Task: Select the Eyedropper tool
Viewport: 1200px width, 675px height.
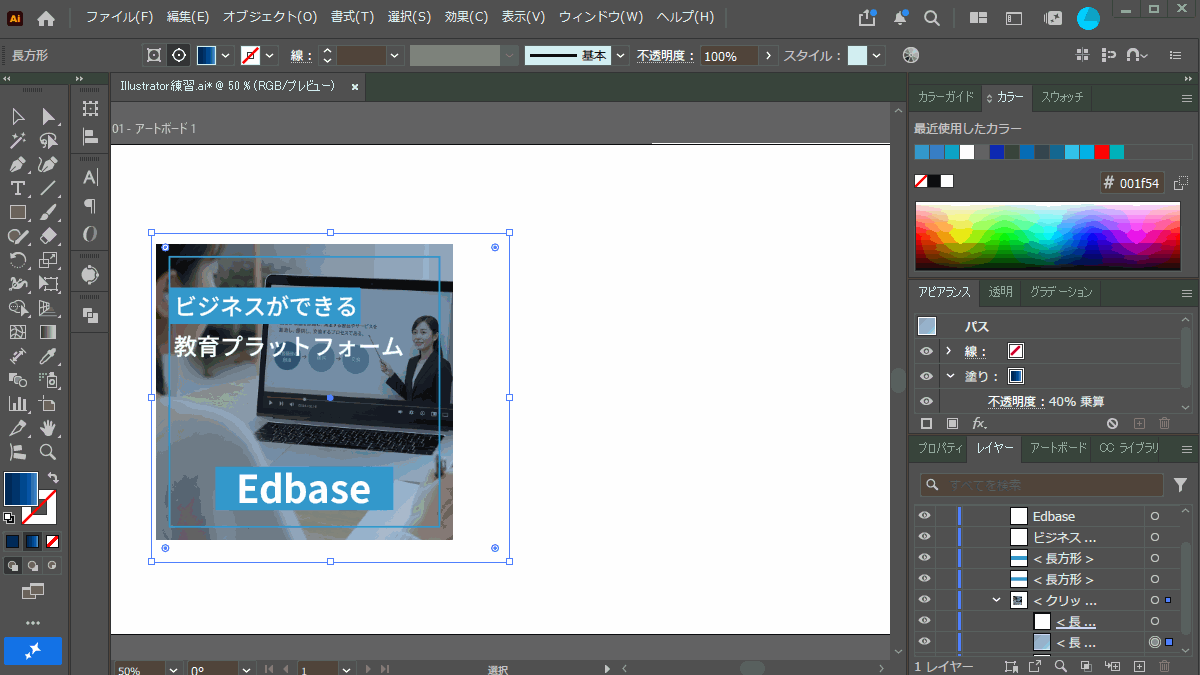Action: pyautogui.click(x=48, y=356)
